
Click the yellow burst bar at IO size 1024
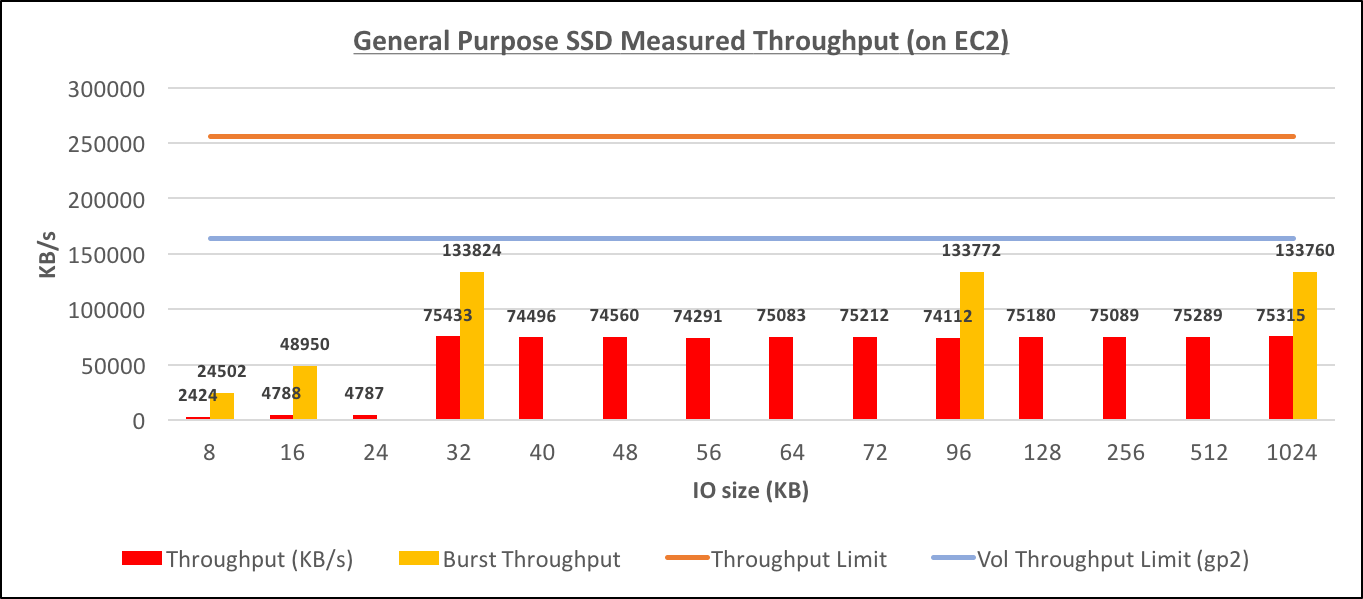tap(1305, 346)
